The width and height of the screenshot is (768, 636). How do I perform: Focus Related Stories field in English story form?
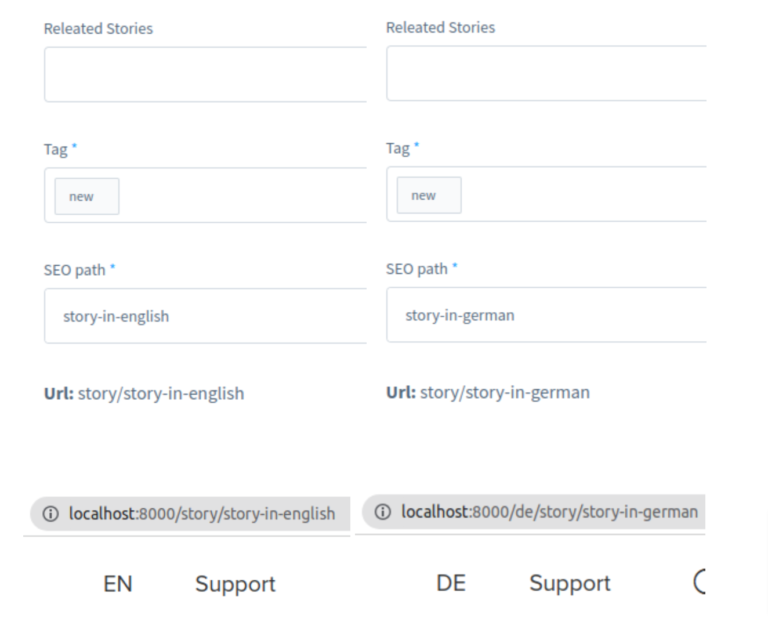tap(205, 74)
